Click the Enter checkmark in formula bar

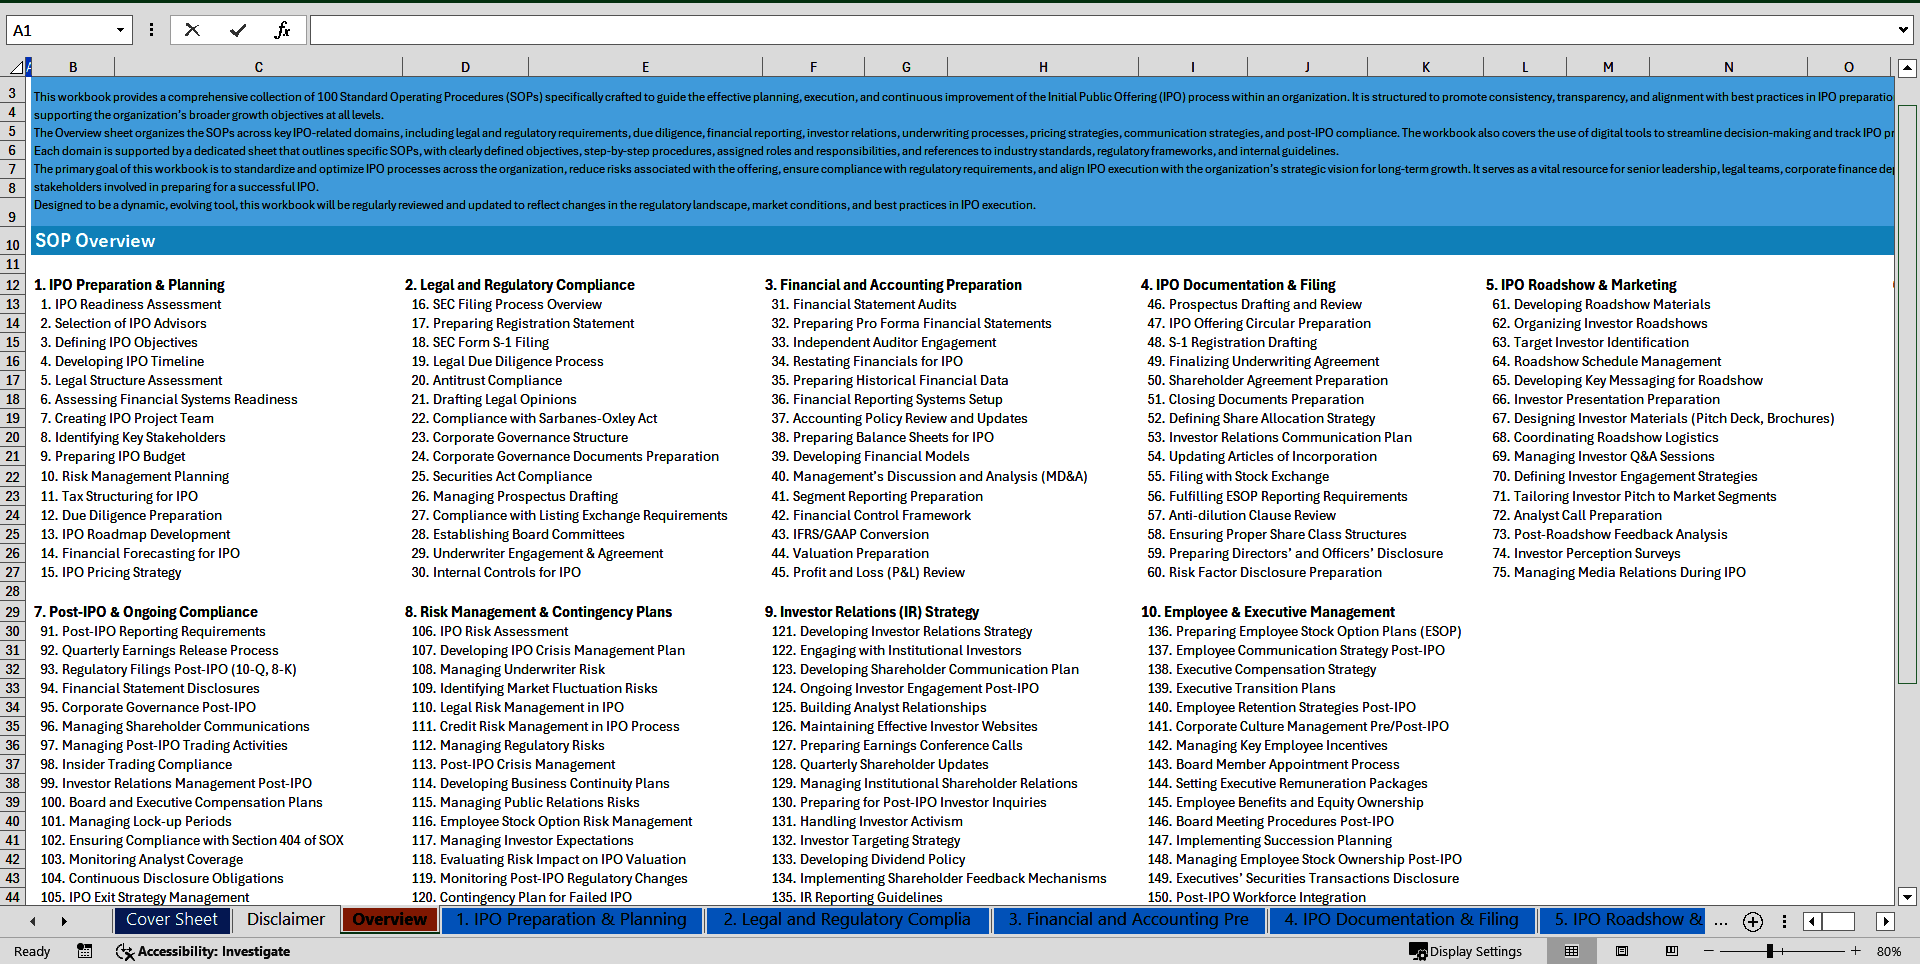238,30
